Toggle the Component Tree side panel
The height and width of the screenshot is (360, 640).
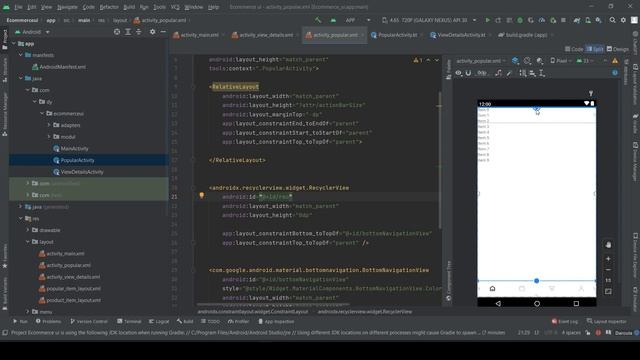449,282
